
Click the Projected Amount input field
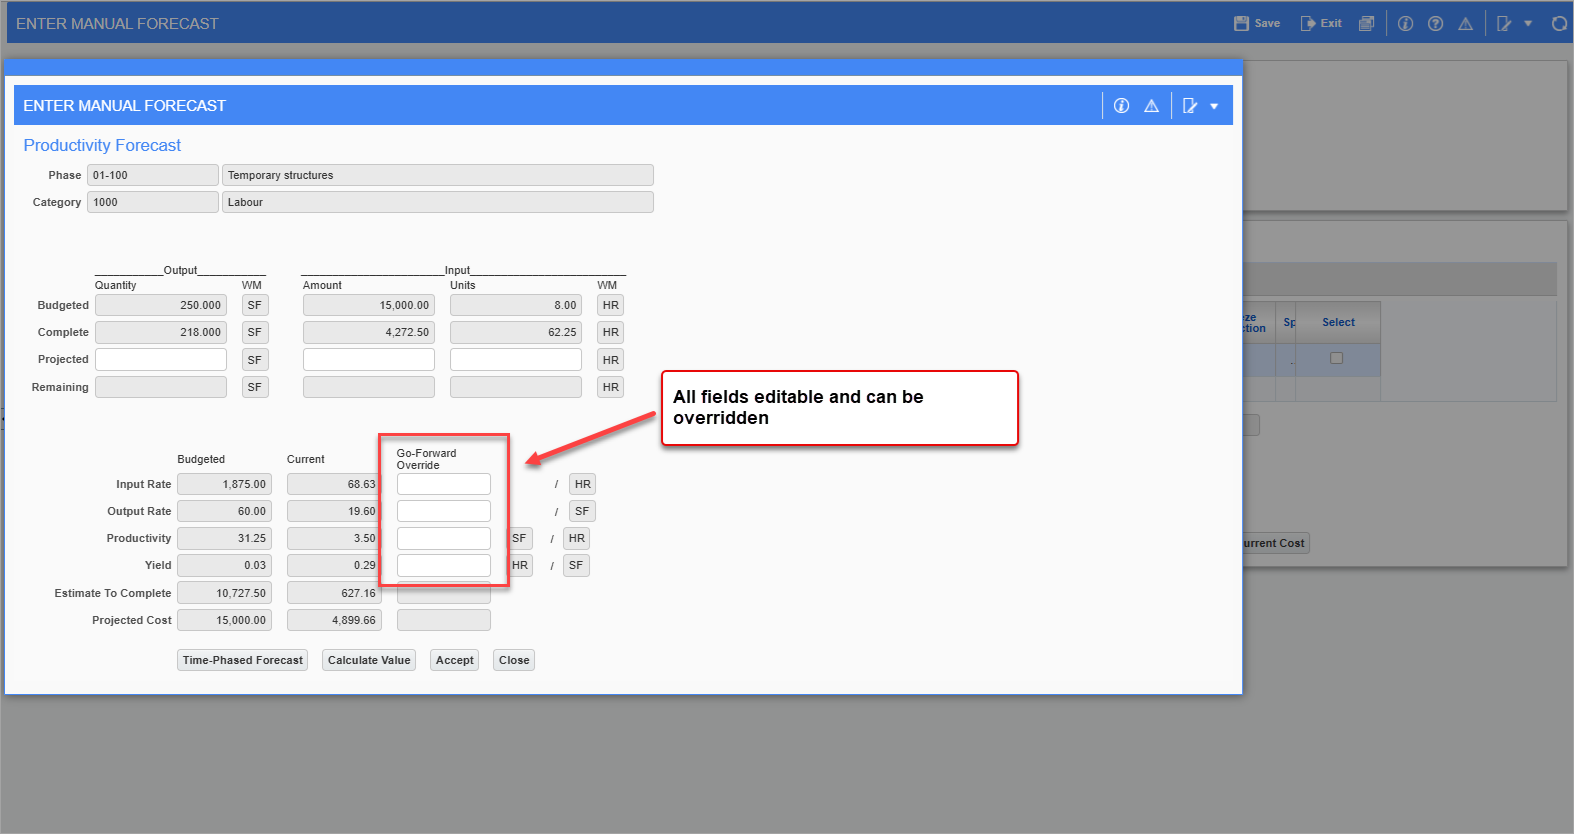[x=369, y=359]
